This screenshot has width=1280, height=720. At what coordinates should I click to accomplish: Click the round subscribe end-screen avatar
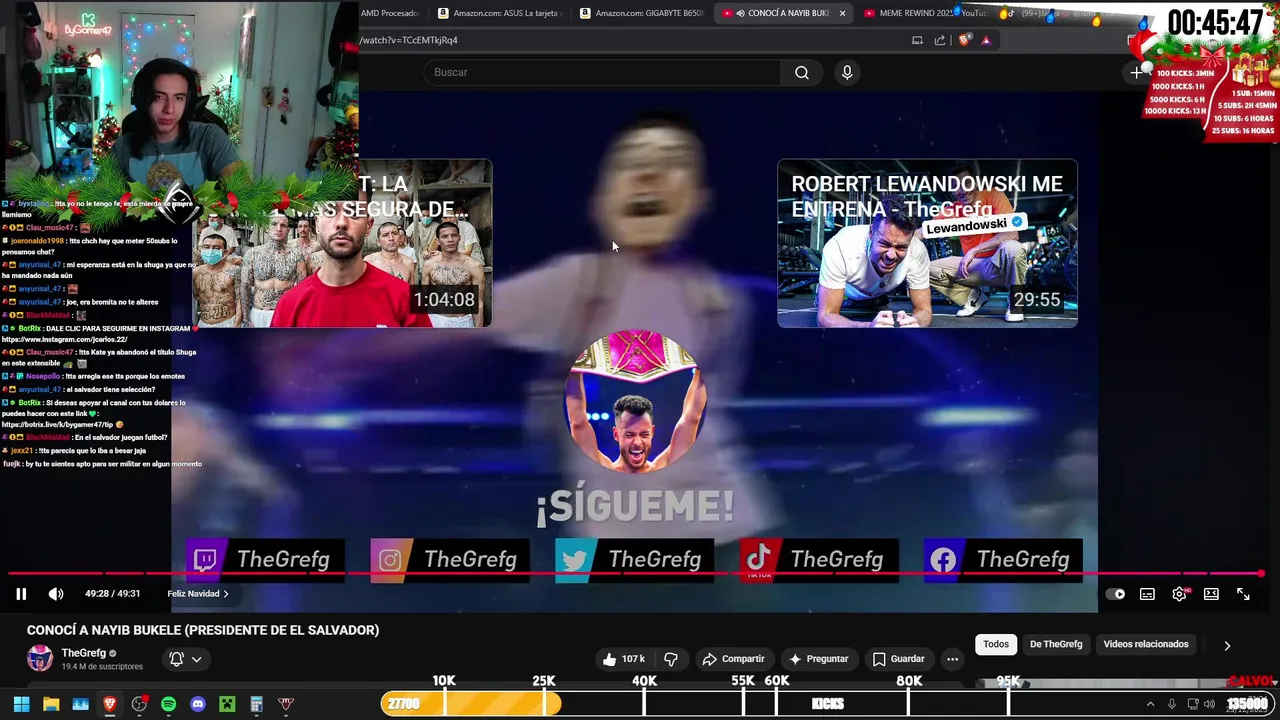pos(635,400)
